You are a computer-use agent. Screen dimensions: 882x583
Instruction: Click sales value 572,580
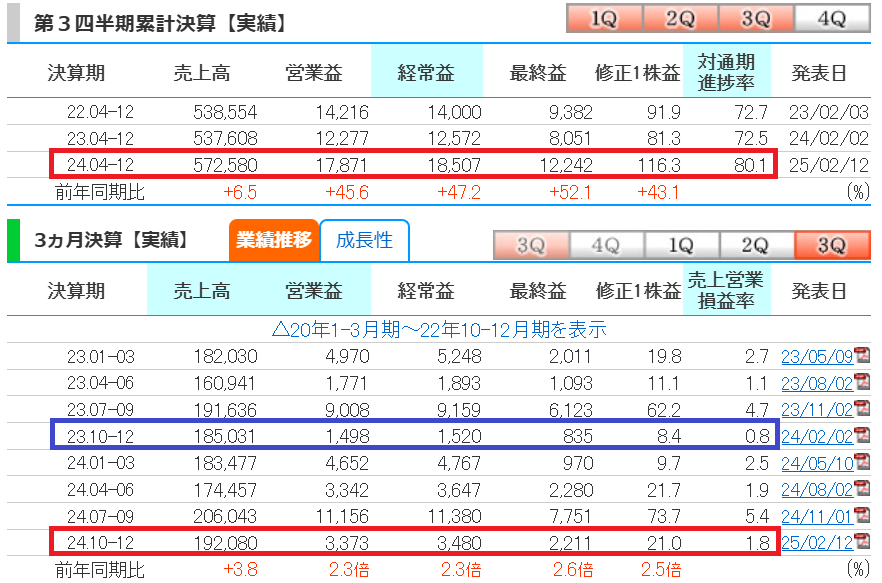click(x=225, y=165)
